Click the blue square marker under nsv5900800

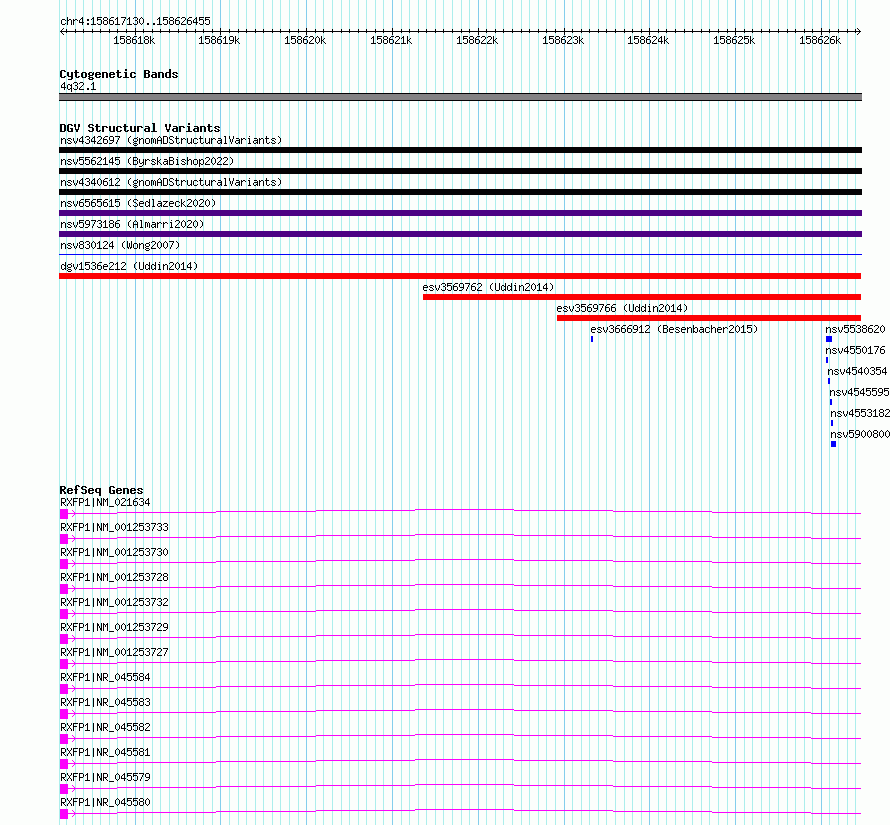833,444
